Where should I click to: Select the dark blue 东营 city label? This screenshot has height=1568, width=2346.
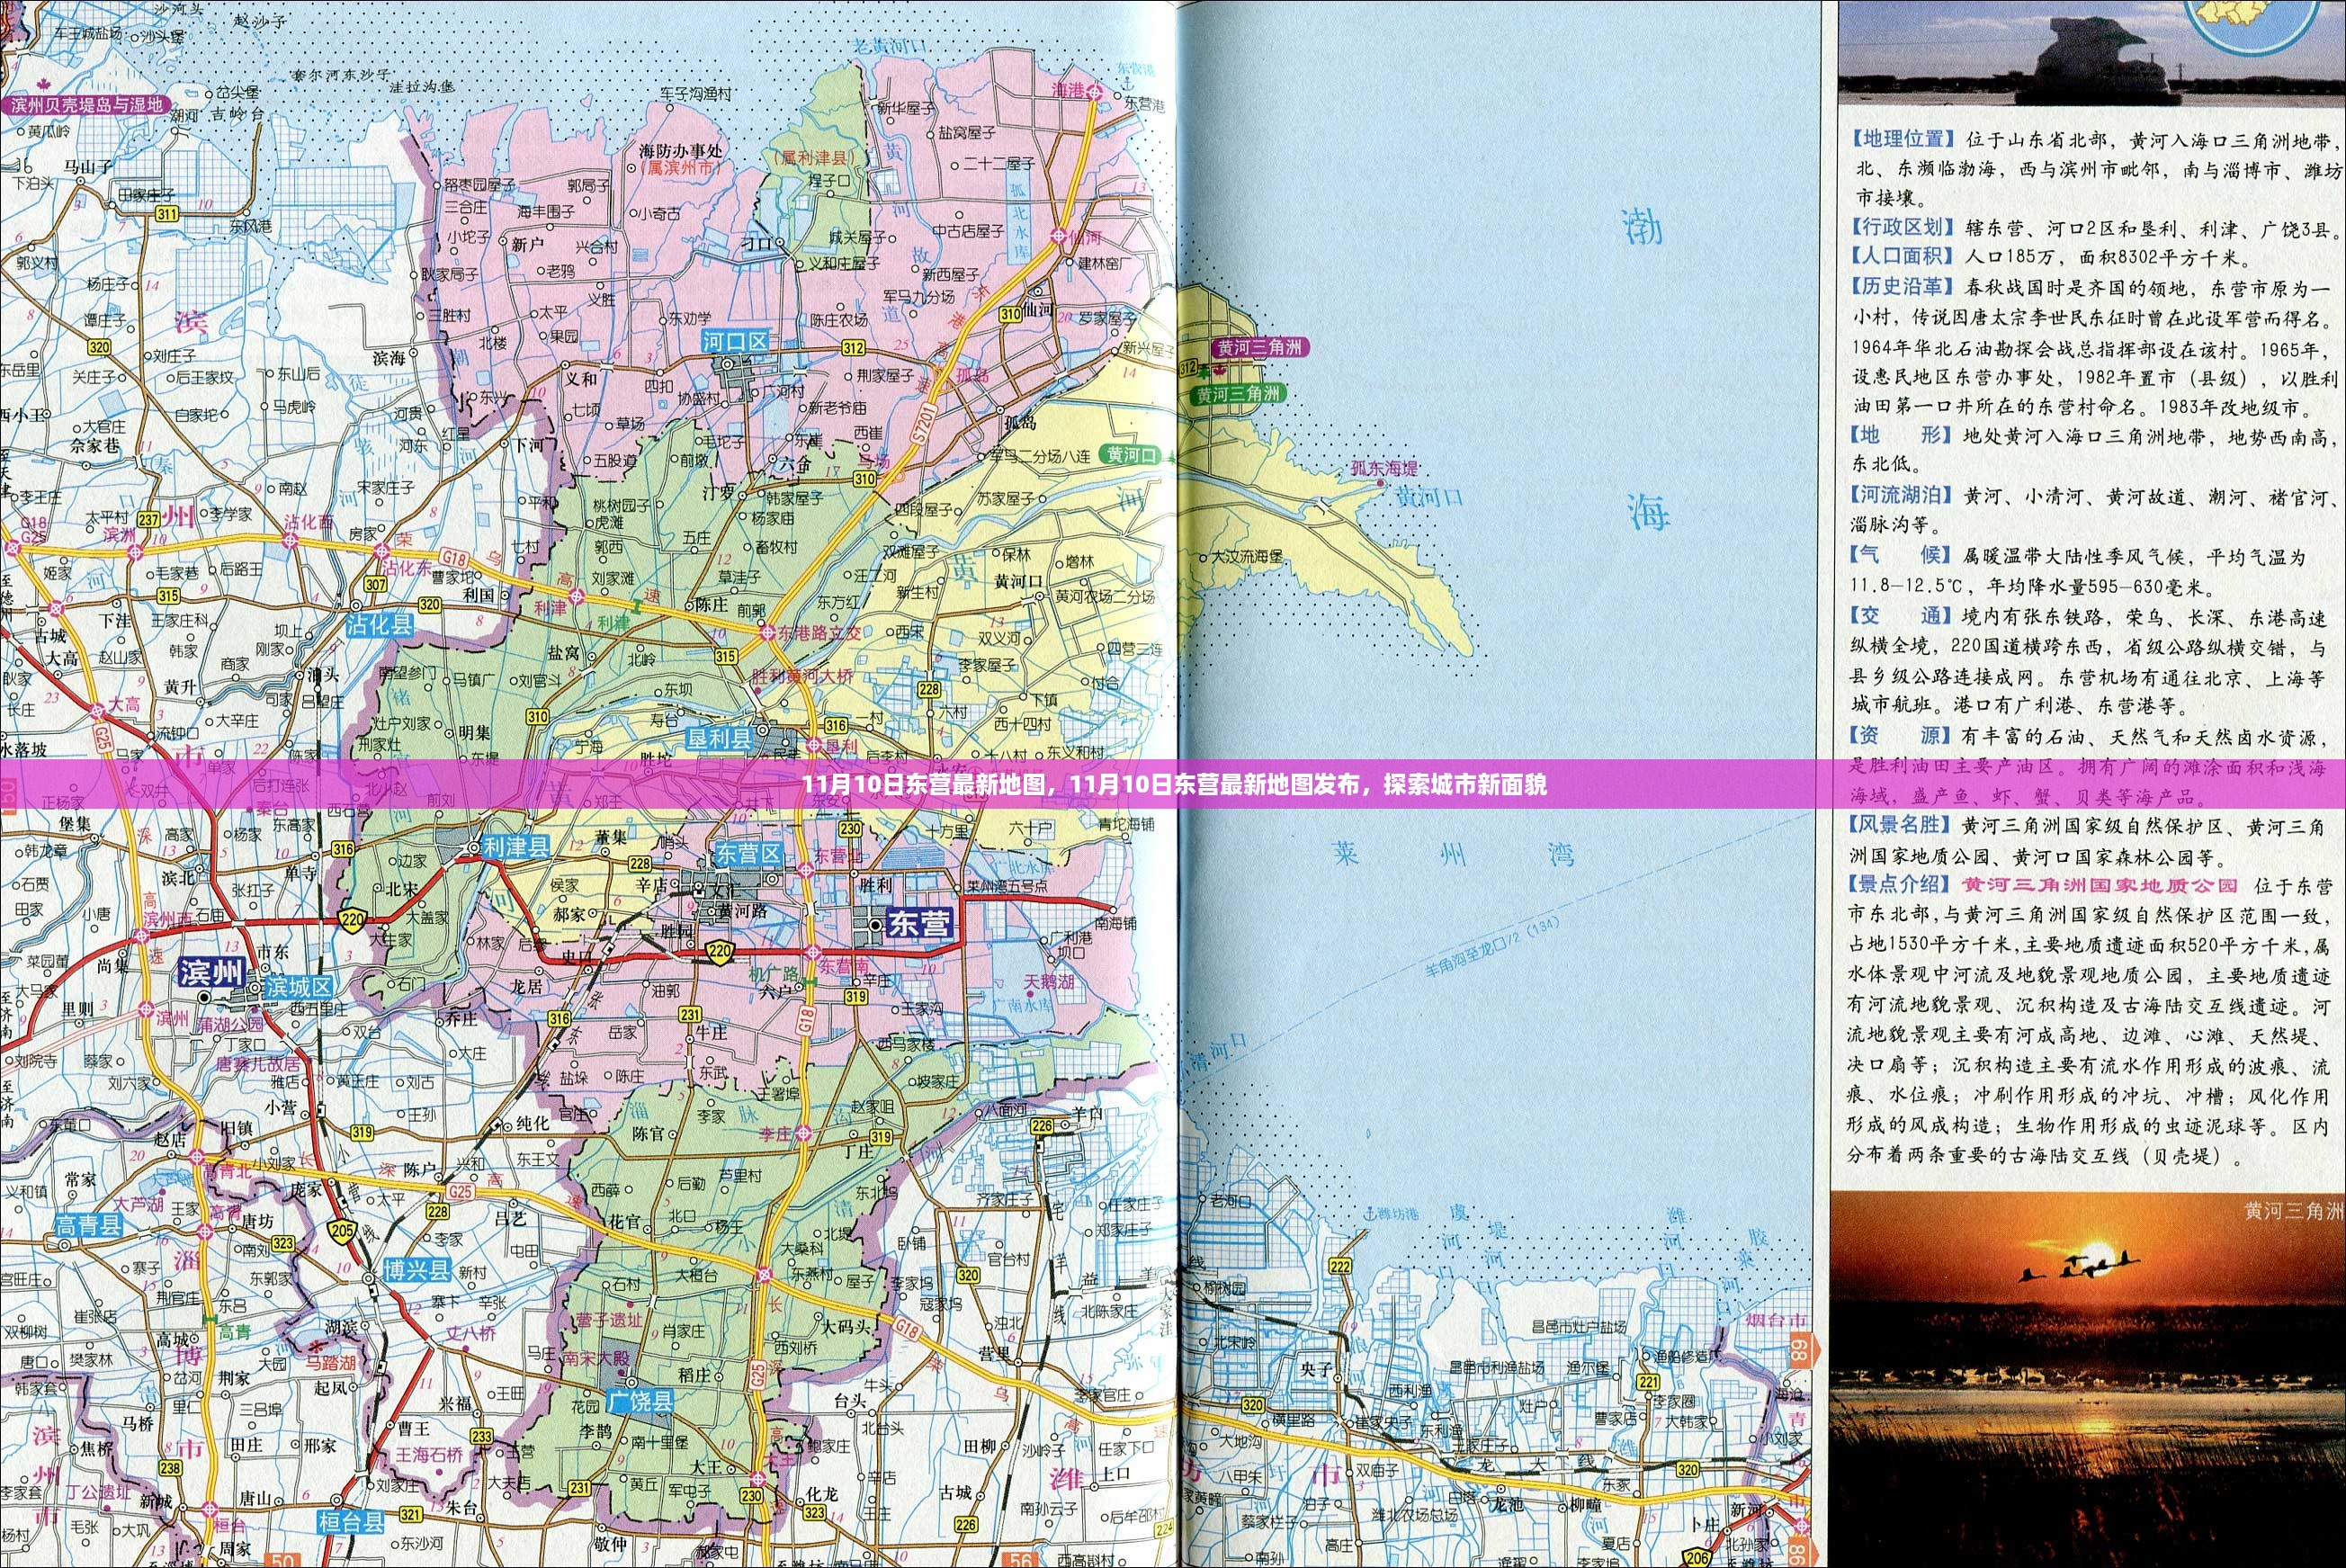(918, 923)
